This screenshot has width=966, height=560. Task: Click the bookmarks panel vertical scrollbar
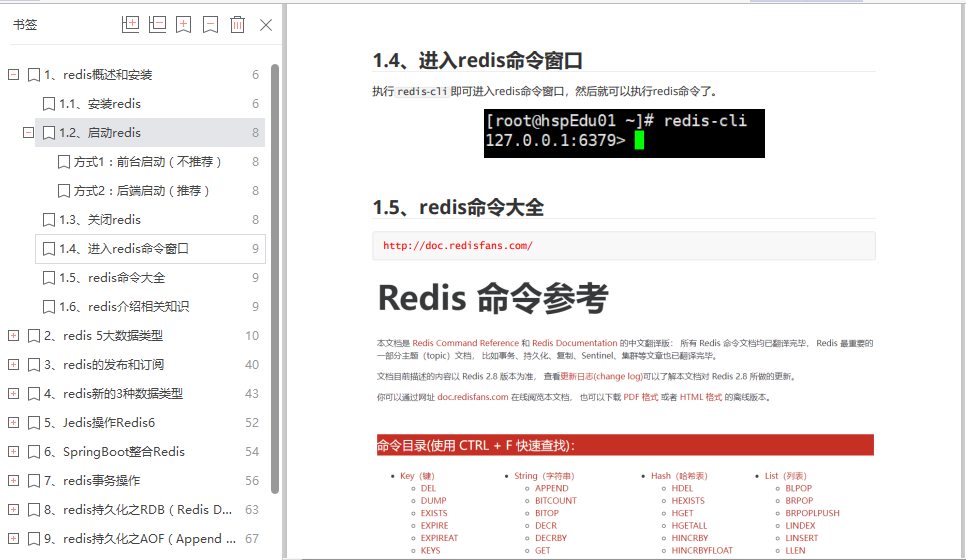point(275,278)
